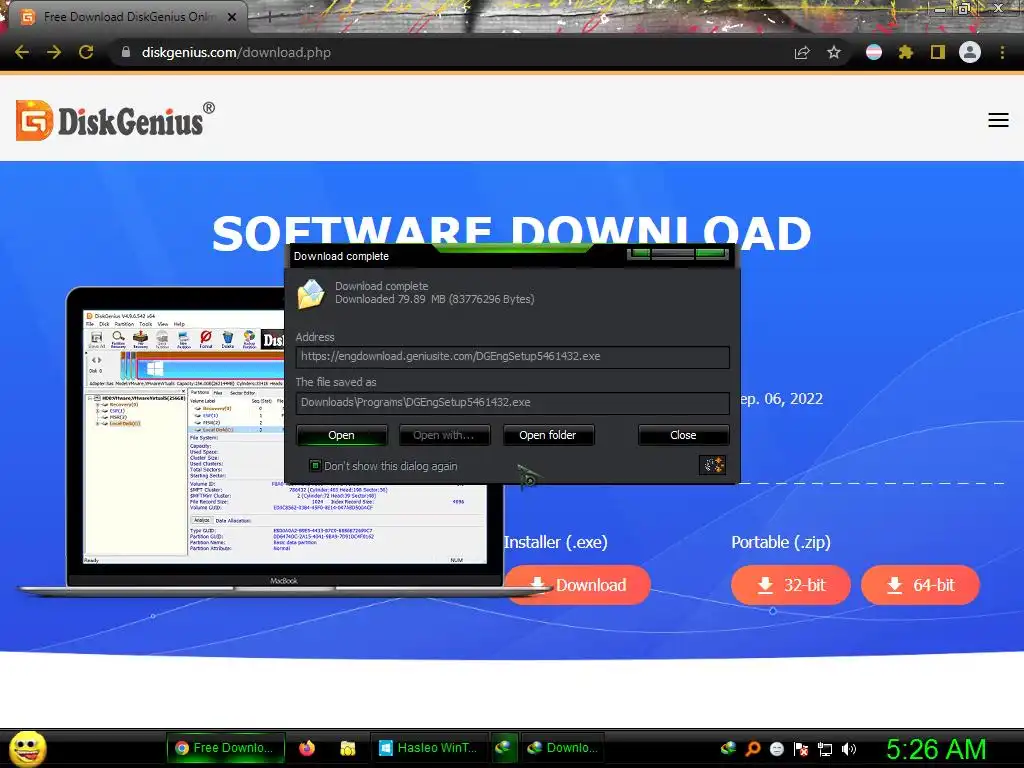Open the smiley Start menu button
This screenshot has width=1024, height=768.
27,748
